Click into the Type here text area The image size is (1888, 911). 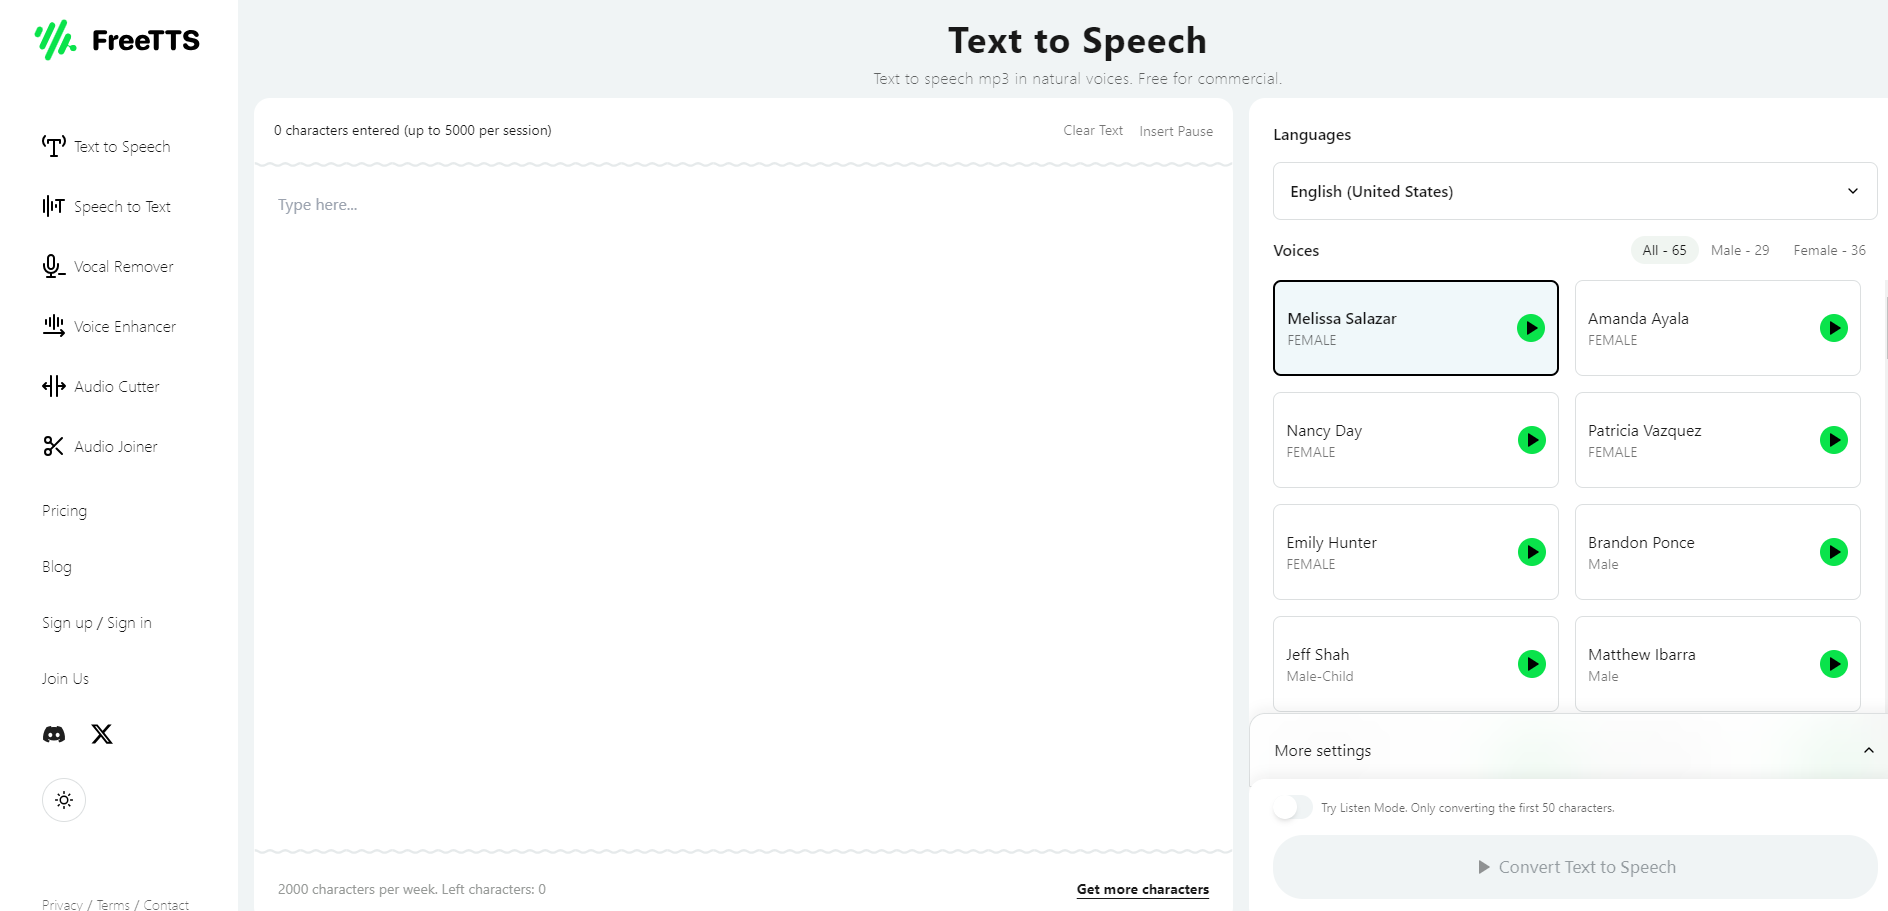742,500
